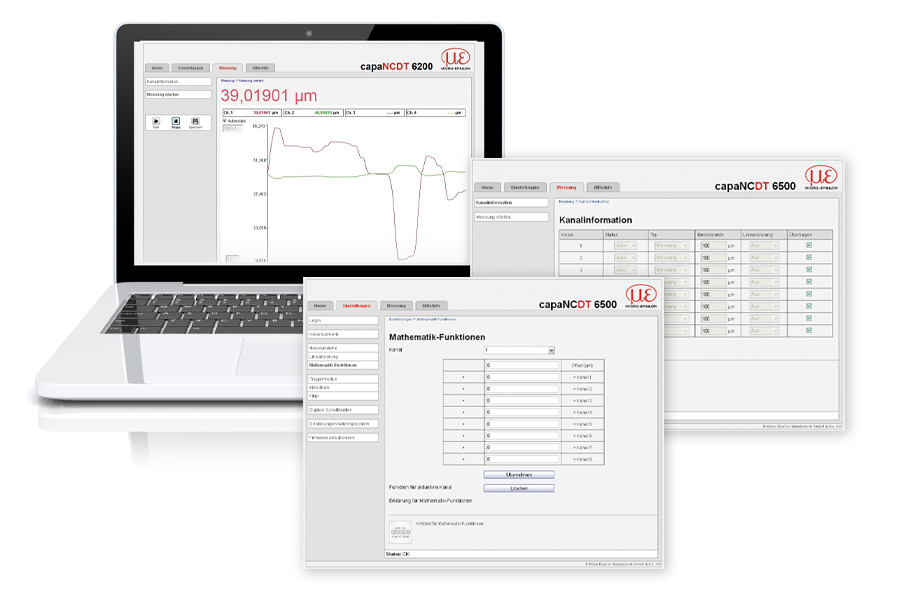Click the Speichern save icon
Image resolution: width=900 pixels, height=600 pixels.
195,122
